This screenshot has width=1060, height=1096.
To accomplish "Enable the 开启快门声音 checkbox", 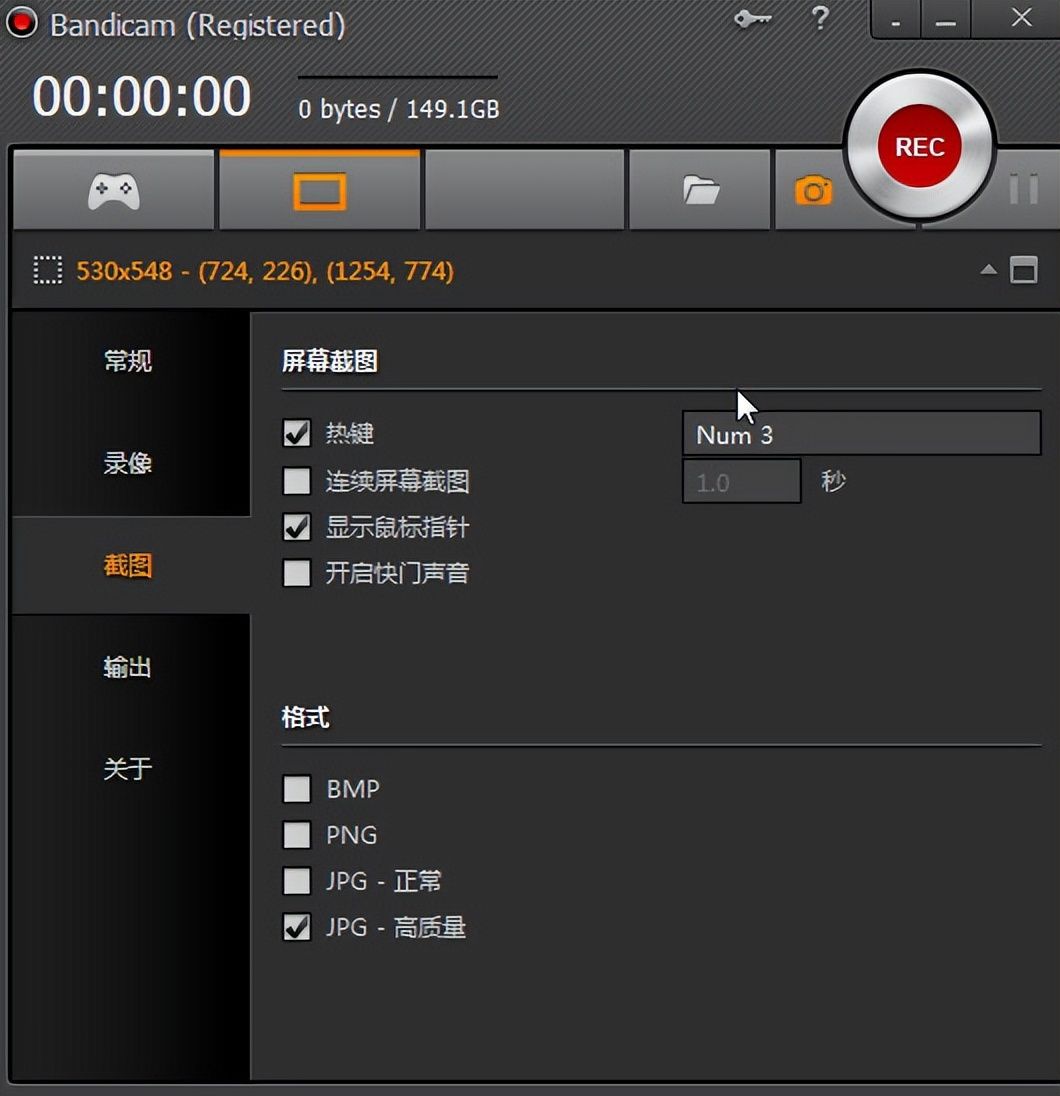I will (297, 574).
